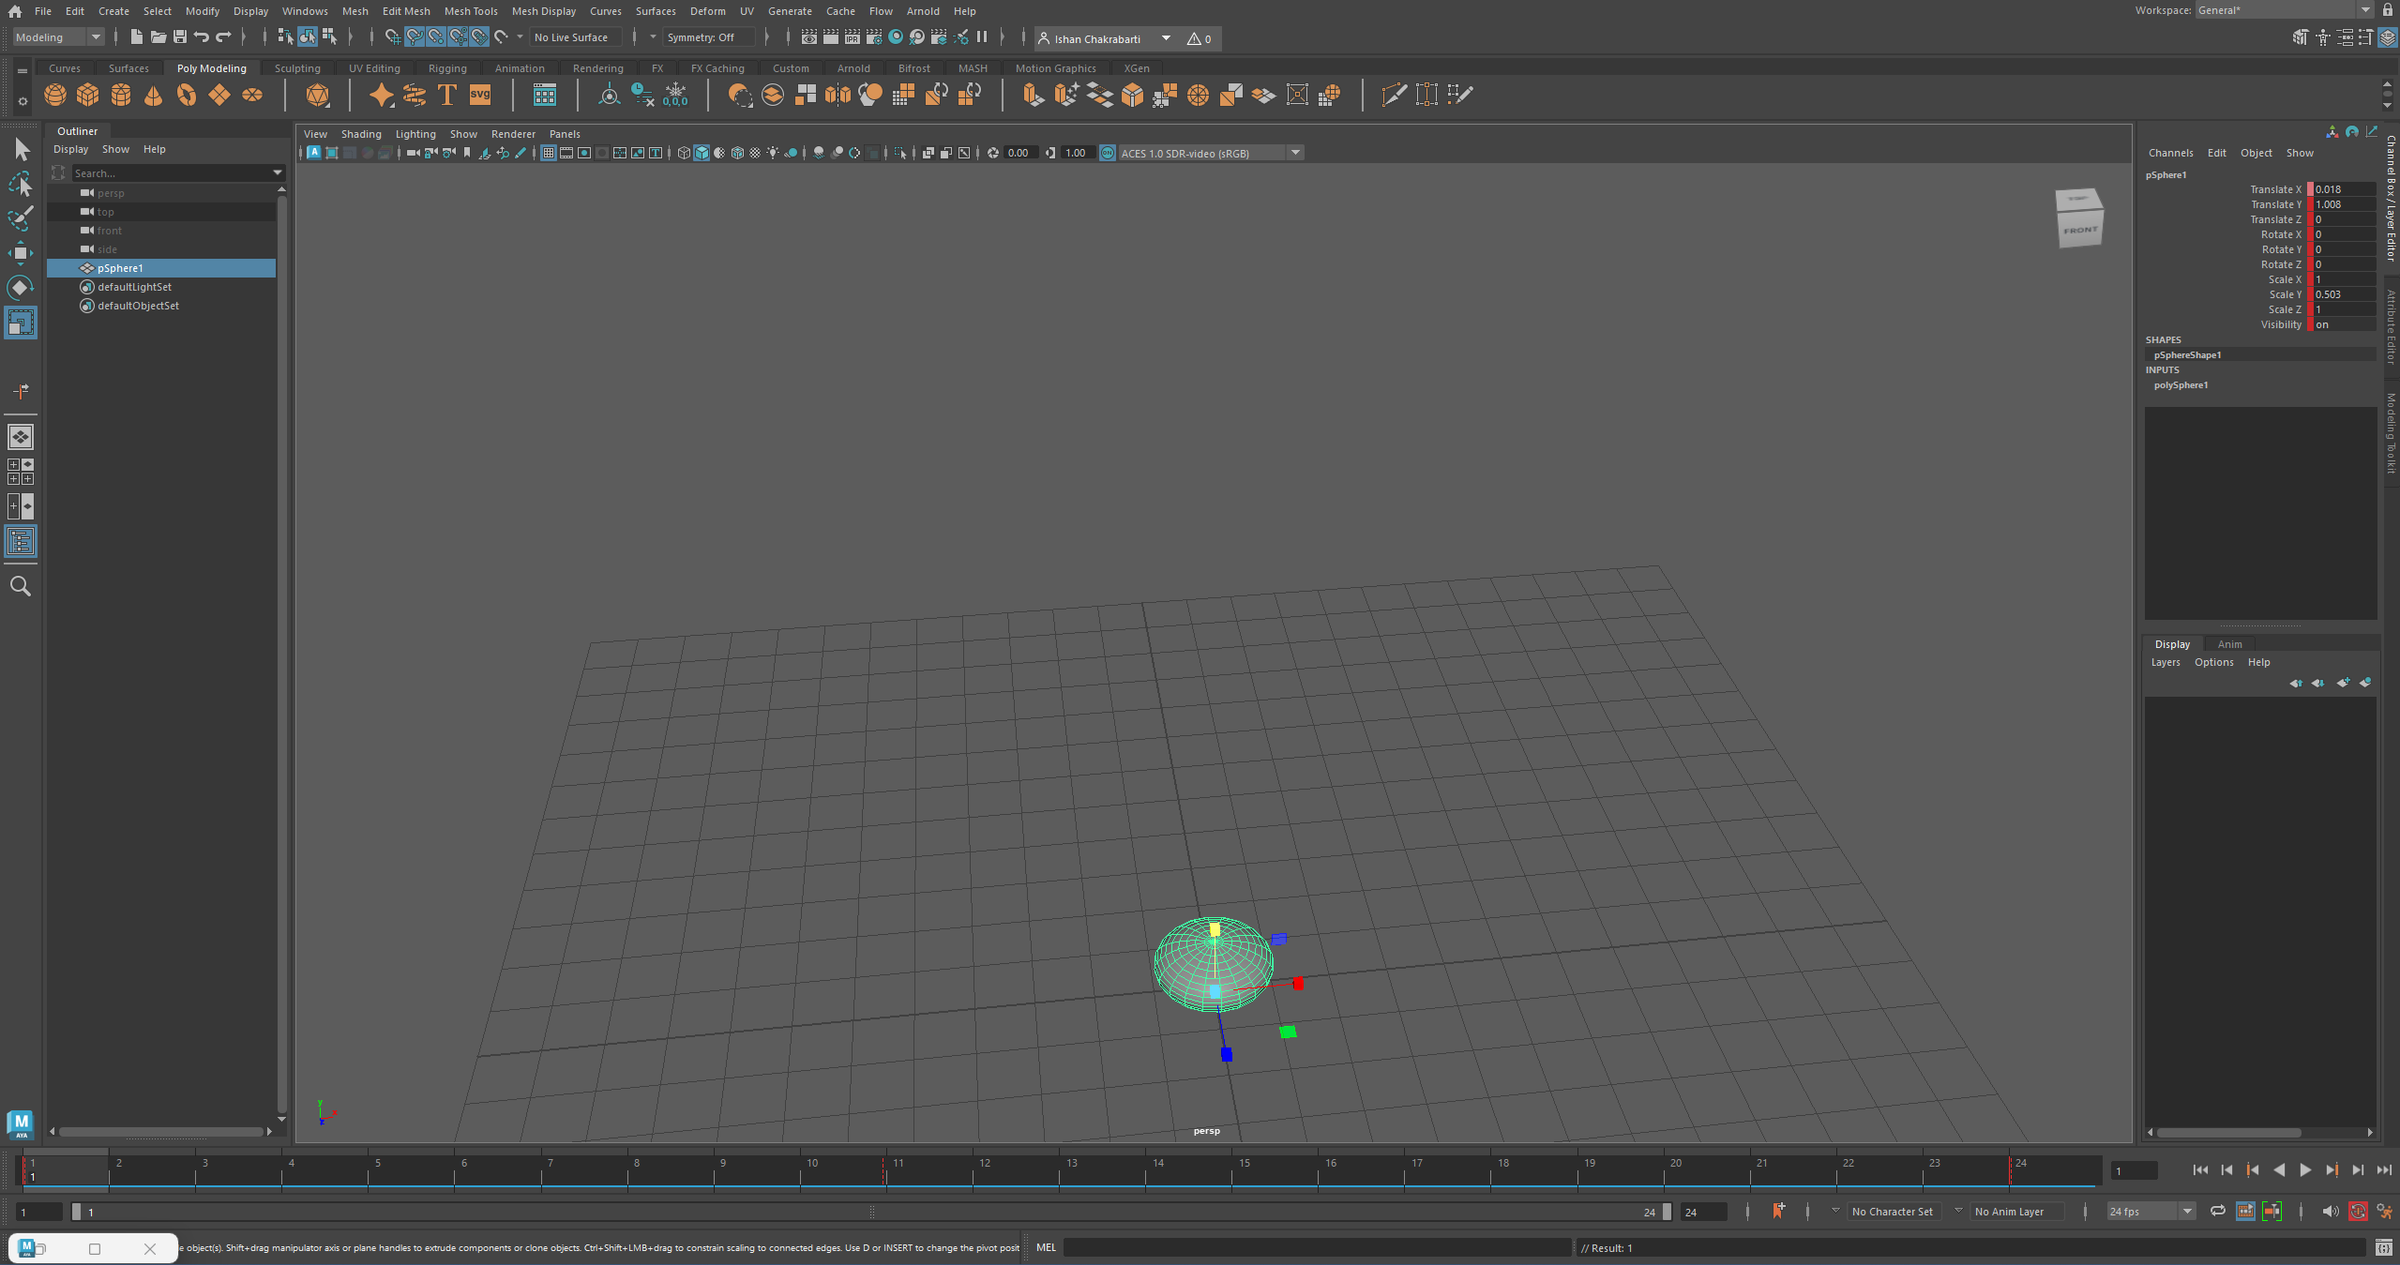Open the Outliner search filter dropdown

tap(277, 173)
